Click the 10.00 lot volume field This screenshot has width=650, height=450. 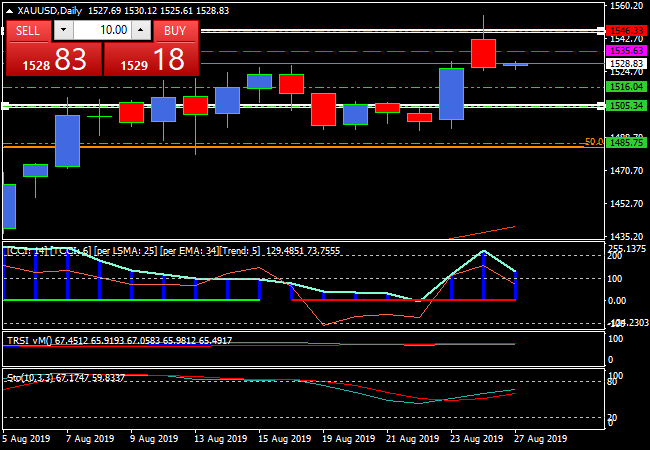pos(100,30)
